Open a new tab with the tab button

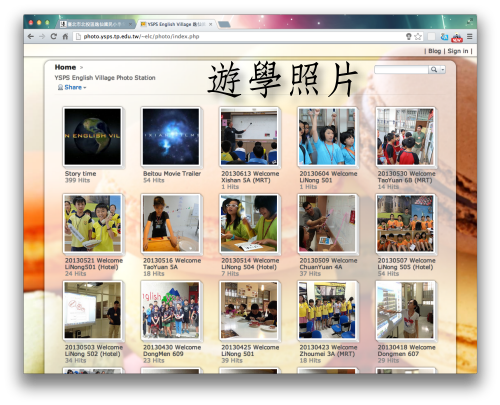[x=224, y=24]
